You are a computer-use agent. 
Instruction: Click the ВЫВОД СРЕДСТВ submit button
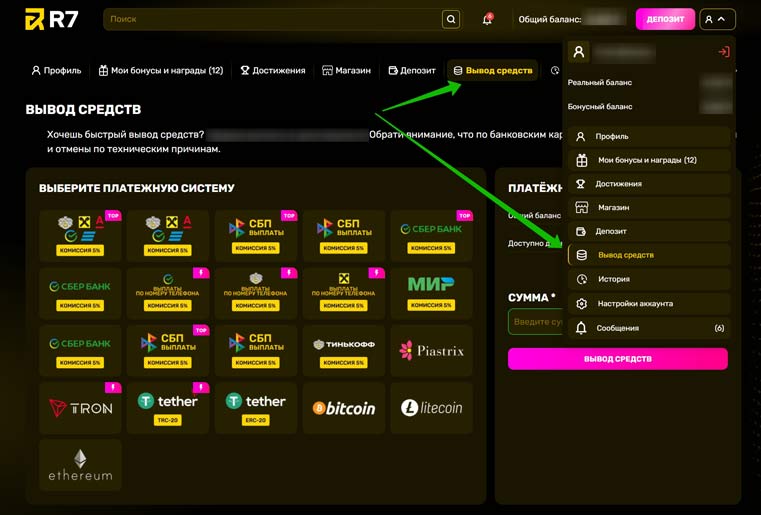pos(617,359)
